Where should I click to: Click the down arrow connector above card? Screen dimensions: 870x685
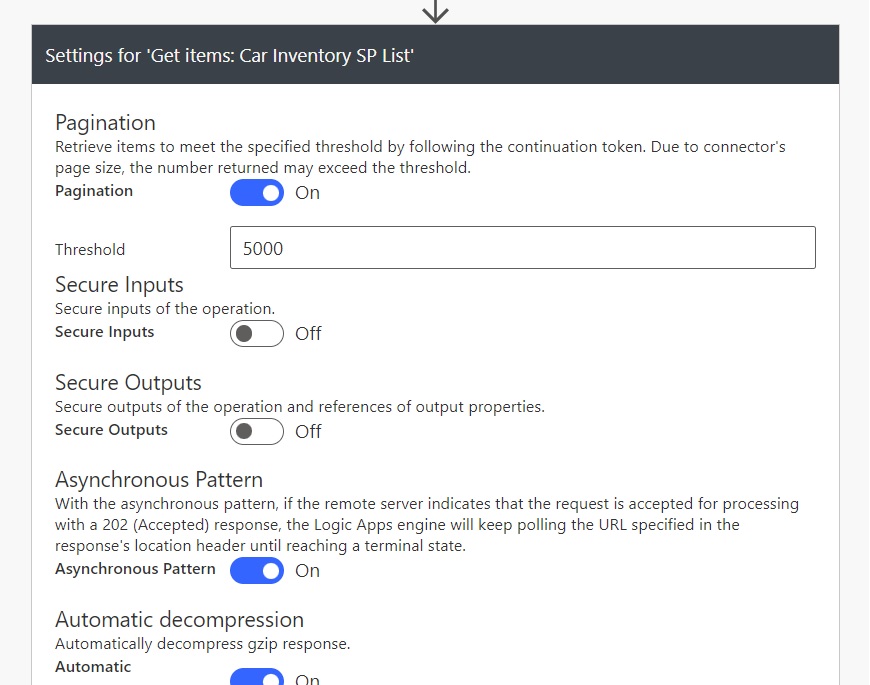(435, 11)
